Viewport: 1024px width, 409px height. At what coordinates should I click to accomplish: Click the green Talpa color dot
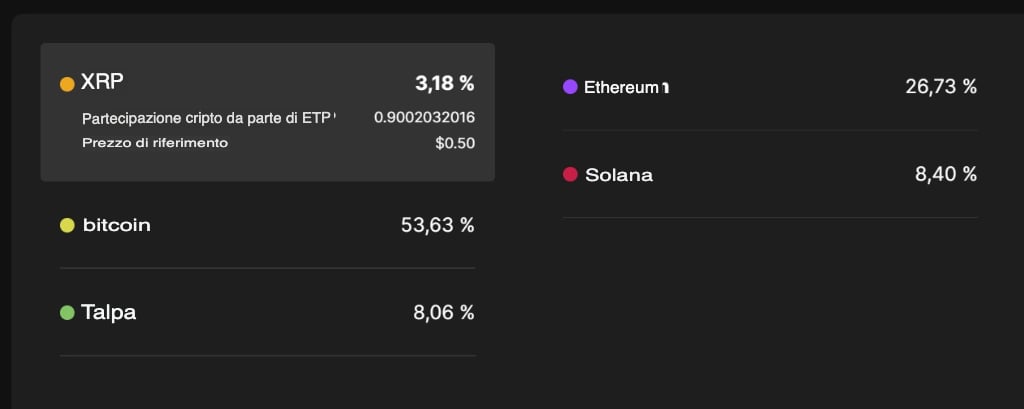67,313
